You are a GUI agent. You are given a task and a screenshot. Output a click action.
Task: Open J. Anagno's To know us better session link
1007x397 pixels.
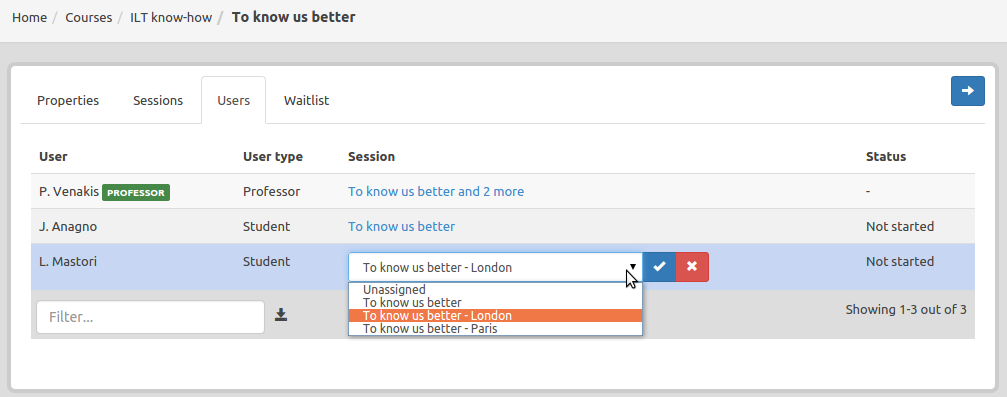pos(401,226)
